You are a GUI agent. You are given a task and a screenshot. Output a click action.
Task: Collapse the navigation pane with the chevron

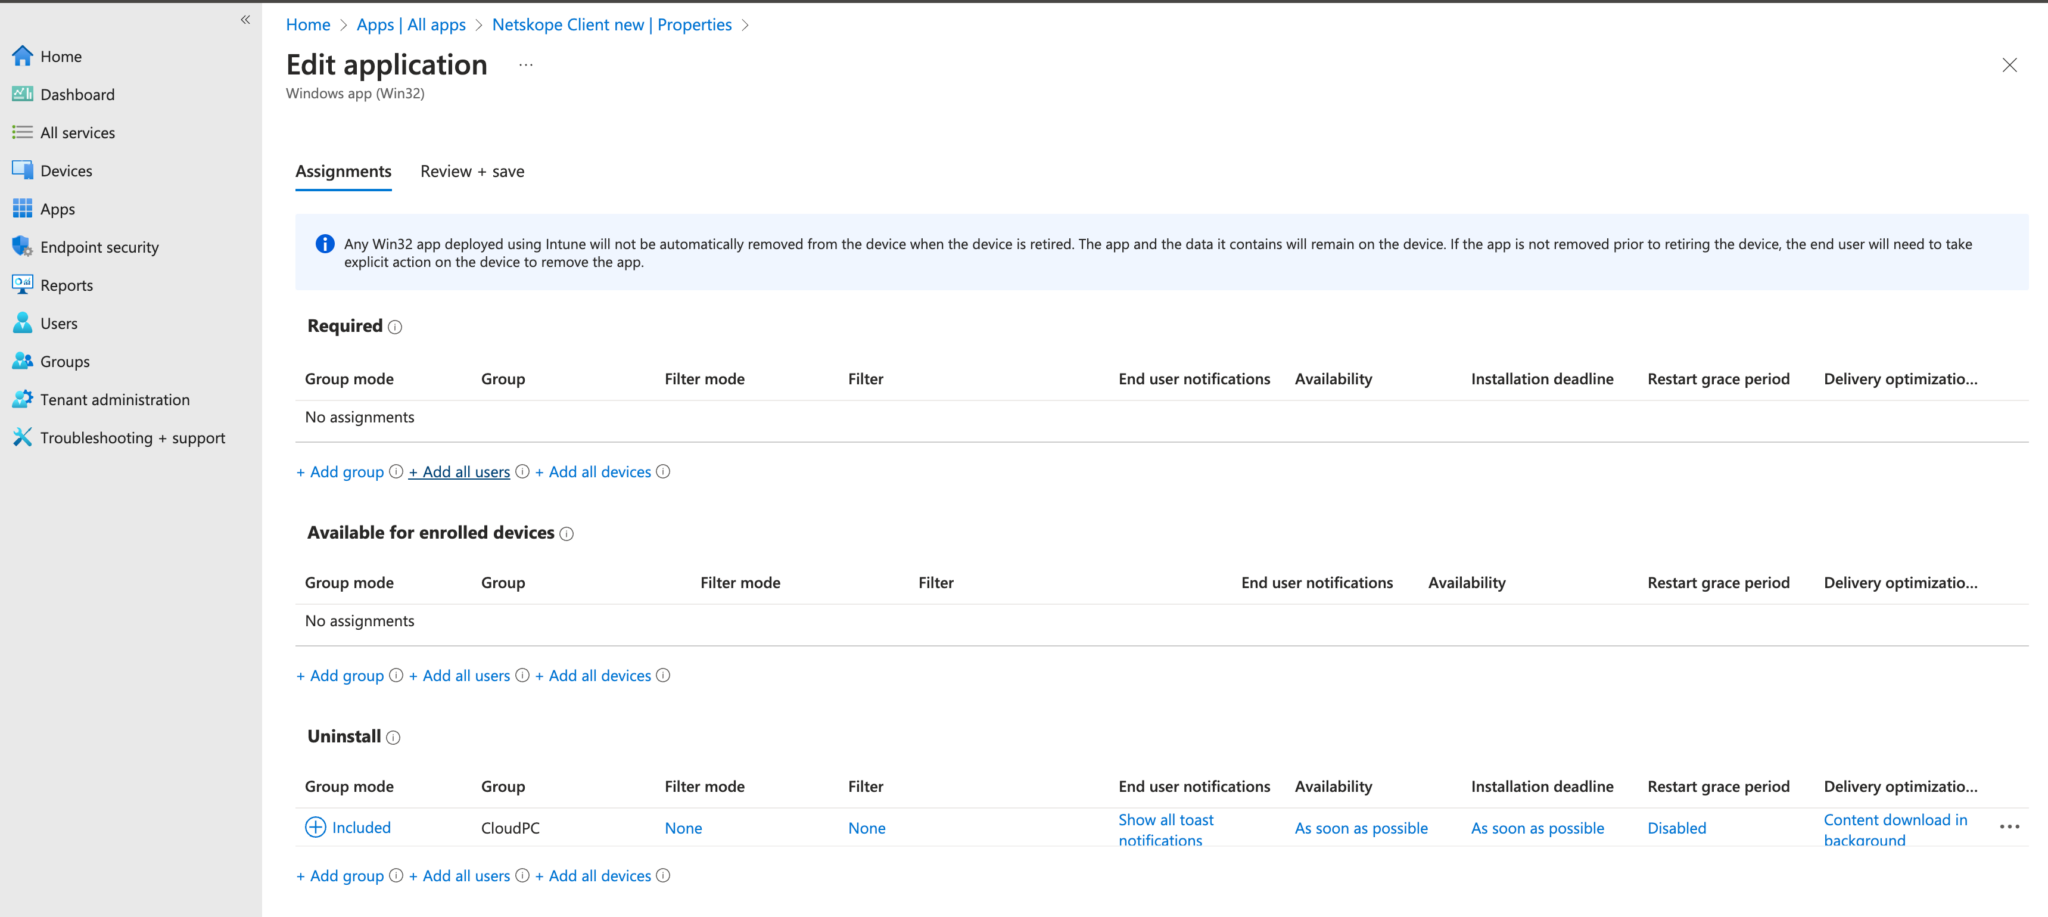point(244,19)
